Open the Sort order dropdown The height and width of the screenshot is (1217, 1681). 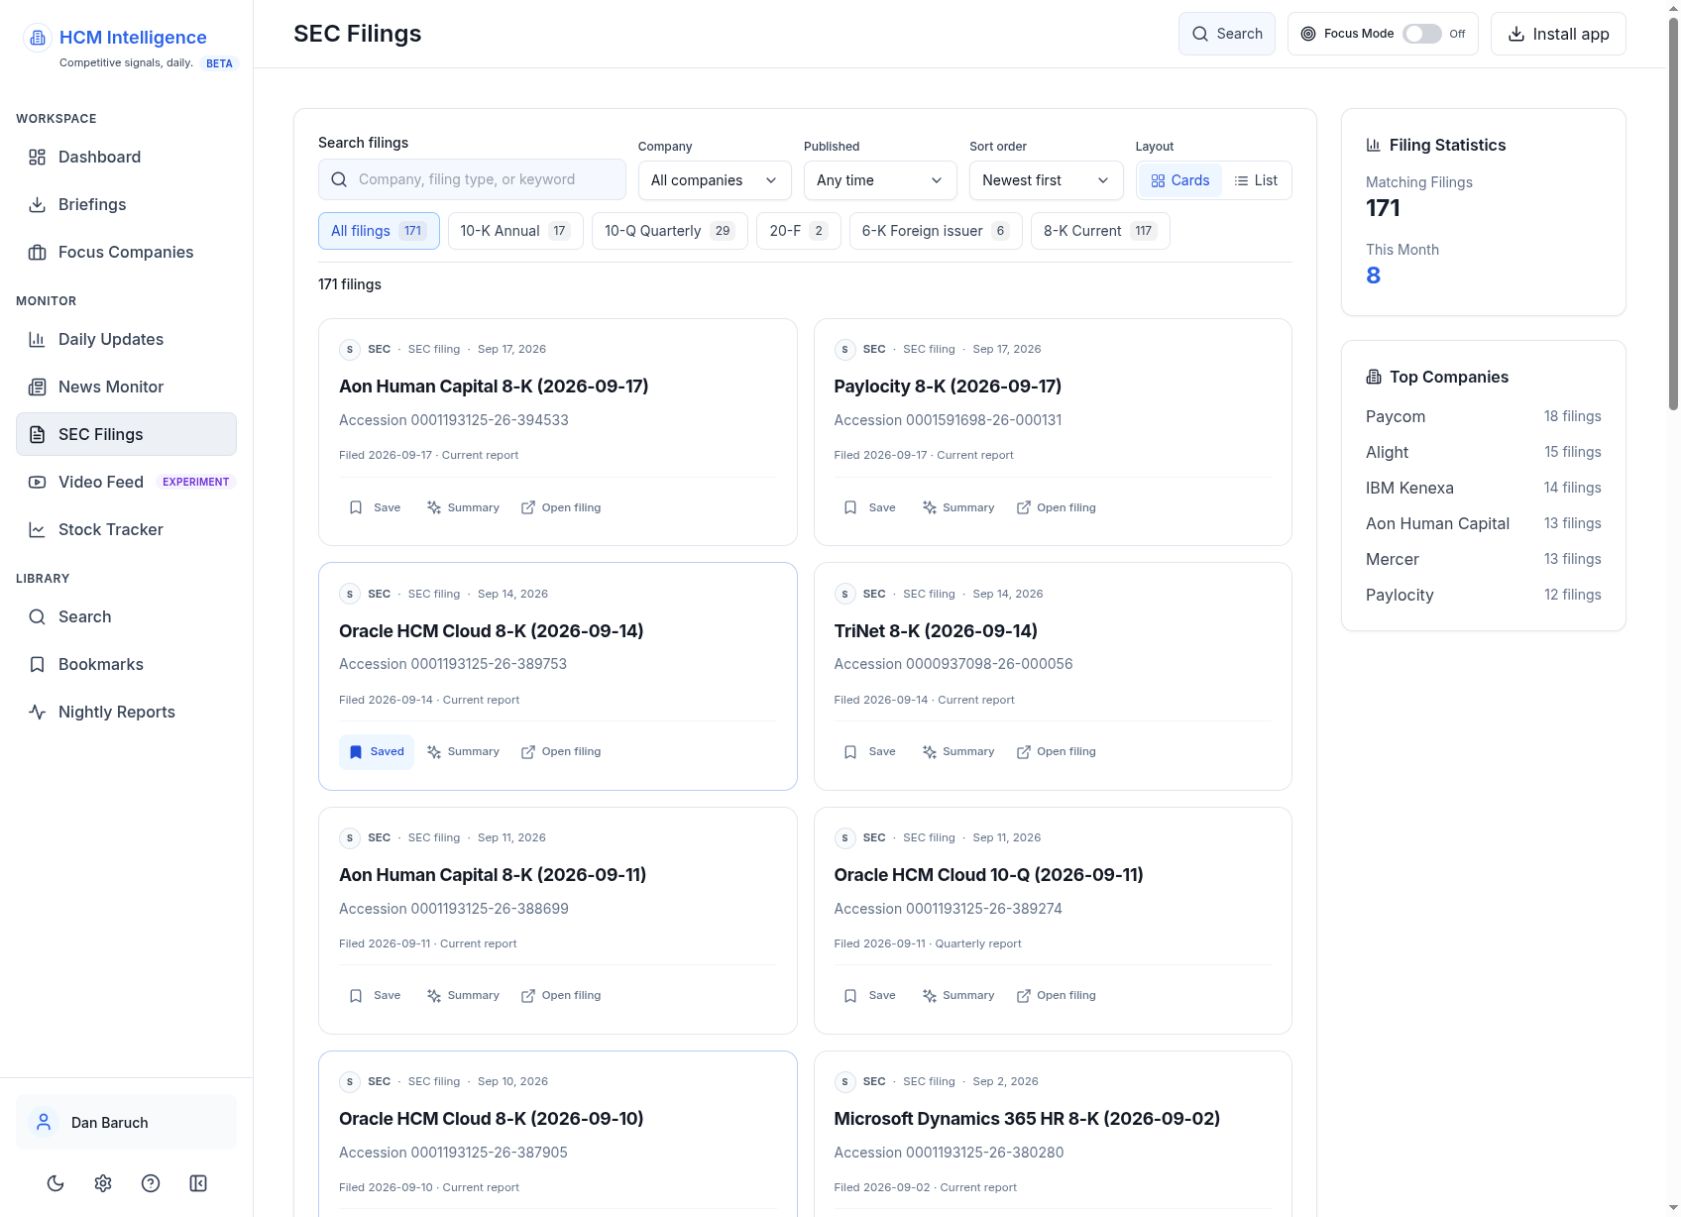[1046, 180]
